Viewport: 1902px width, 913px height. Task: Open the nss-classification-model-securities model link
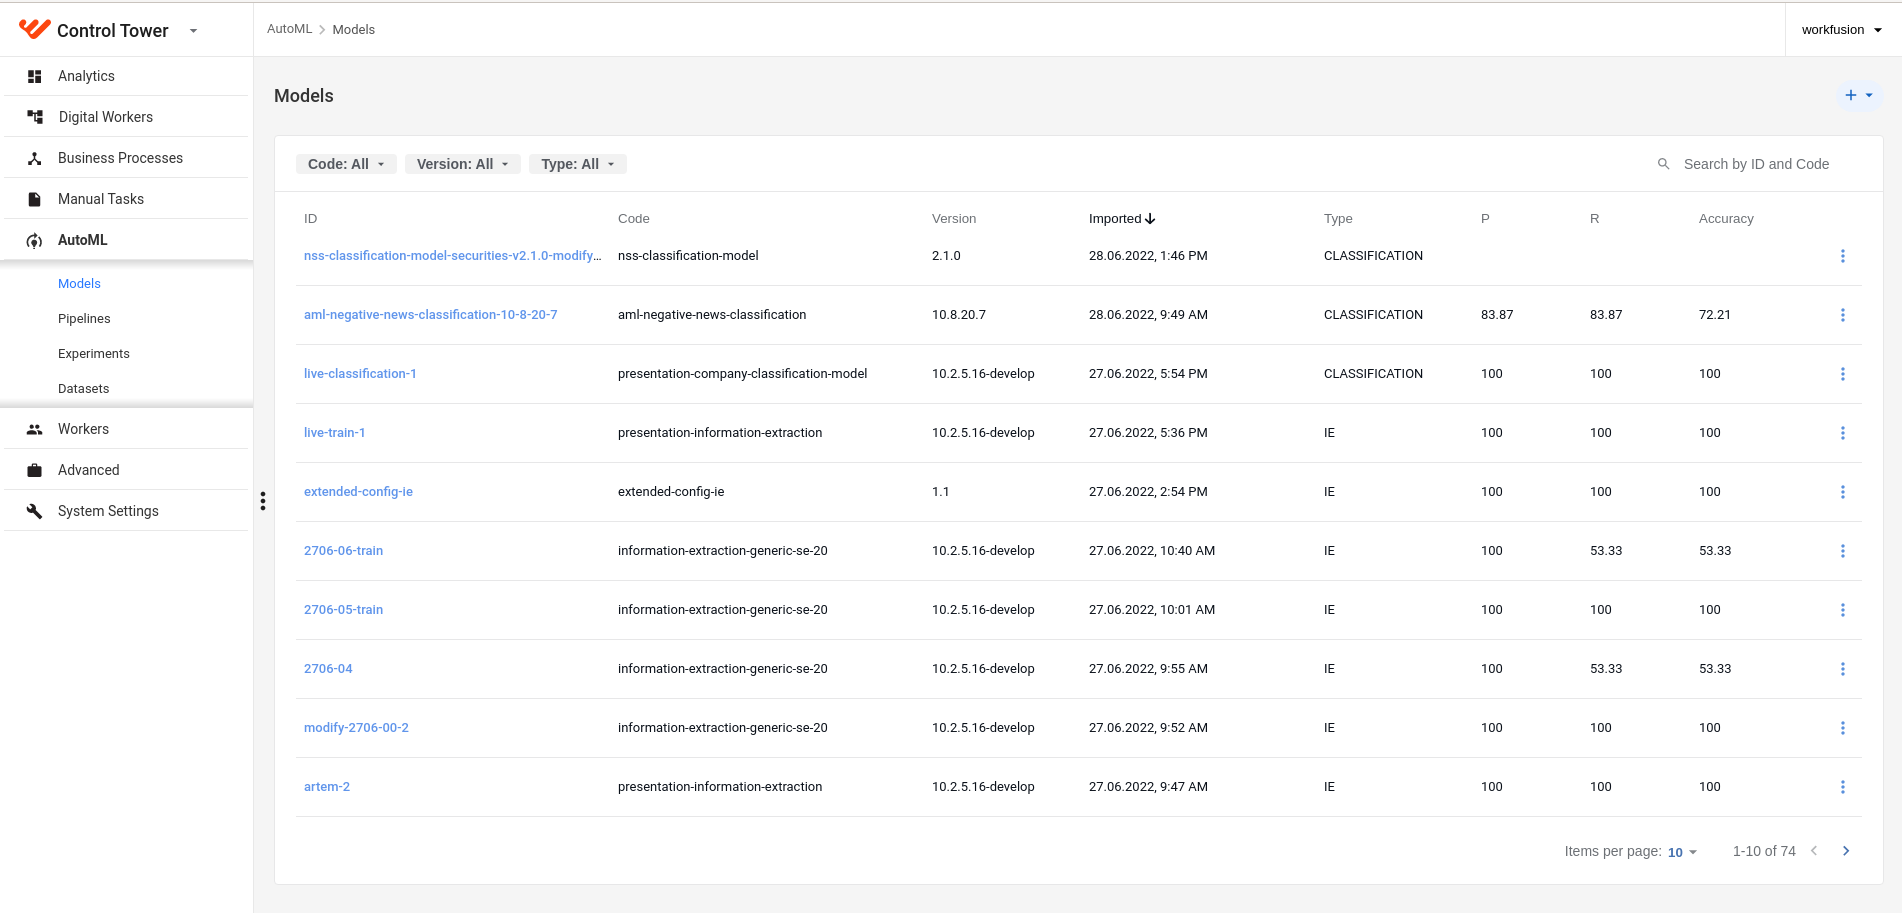coord(453,256)
